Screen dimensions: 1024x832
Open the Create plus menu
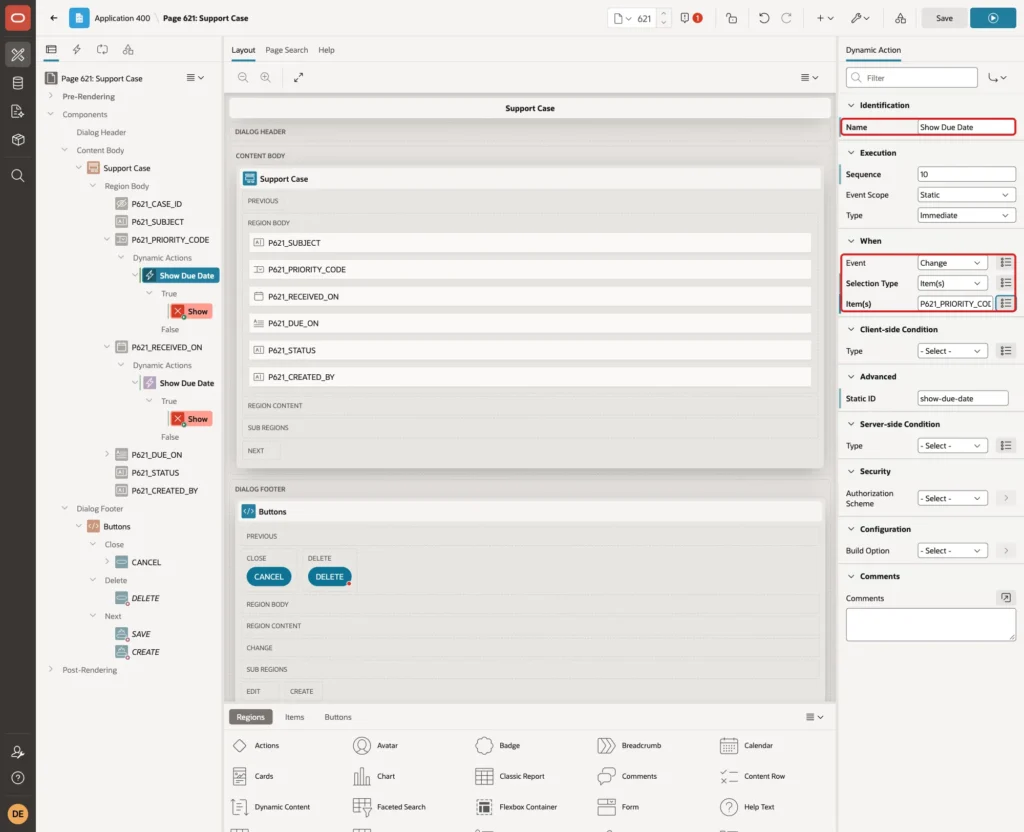(x=825, y=18)
